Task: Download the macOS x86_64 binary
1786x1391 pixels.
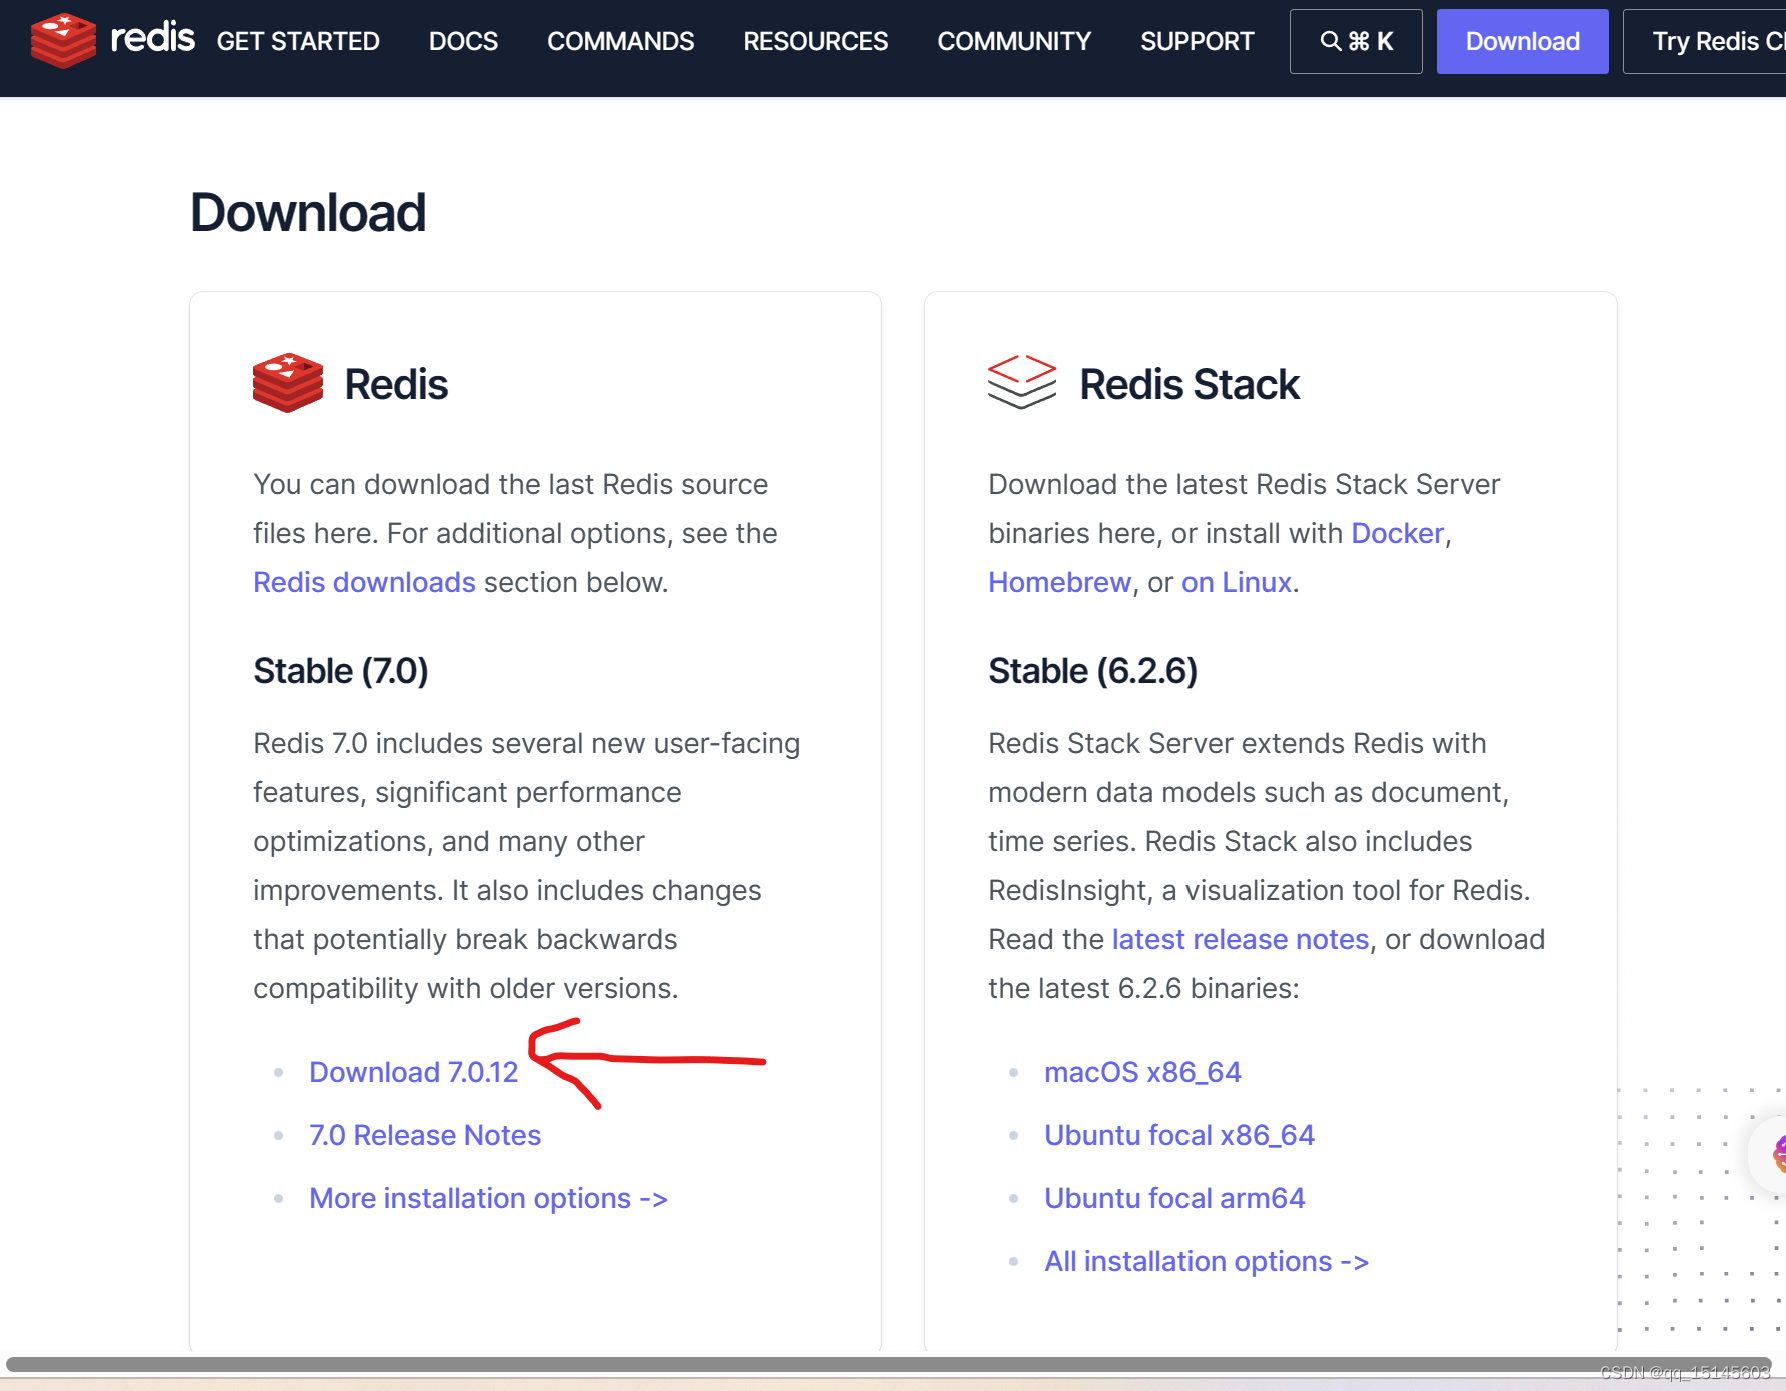Action: coord(1143,1072)
